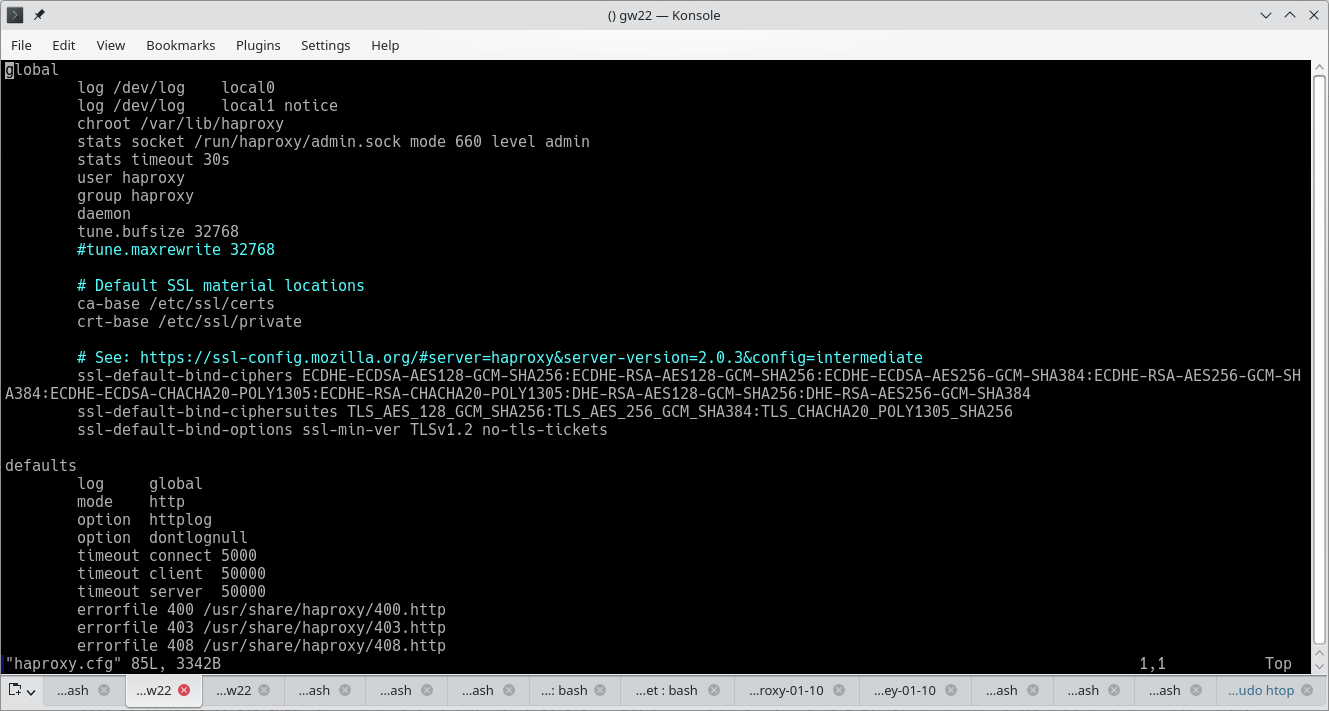Close the second ...w22 tab
The image size is (1329, 711).
(266, 690)
